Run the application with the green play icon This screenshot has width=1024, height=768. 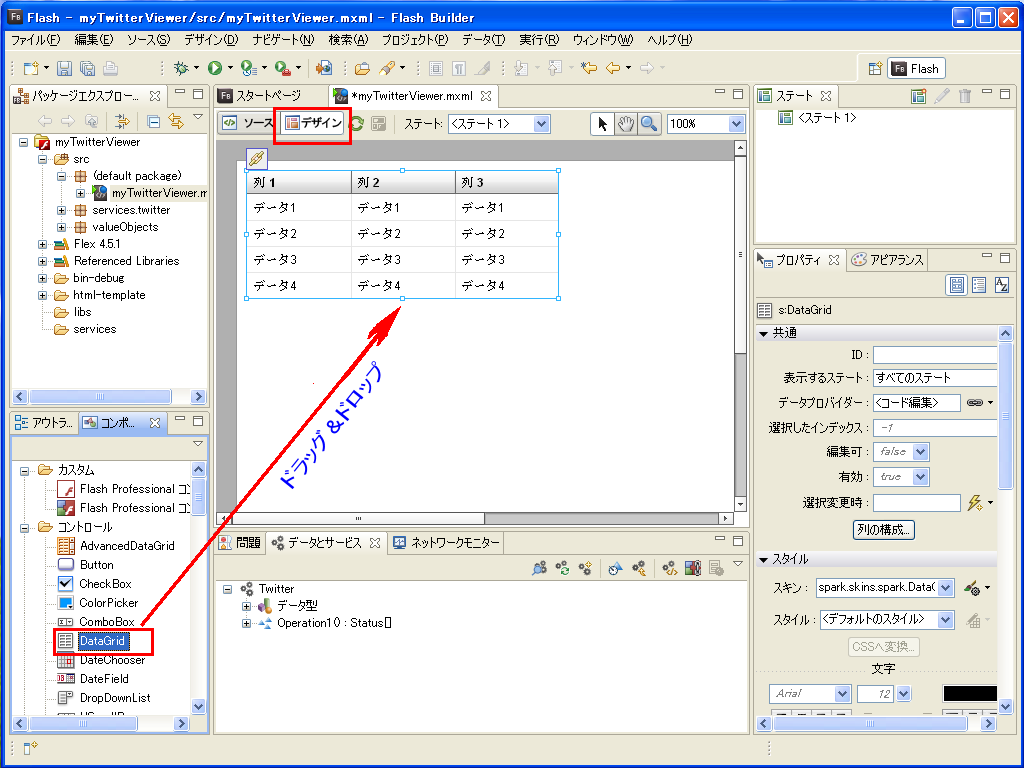215,68
